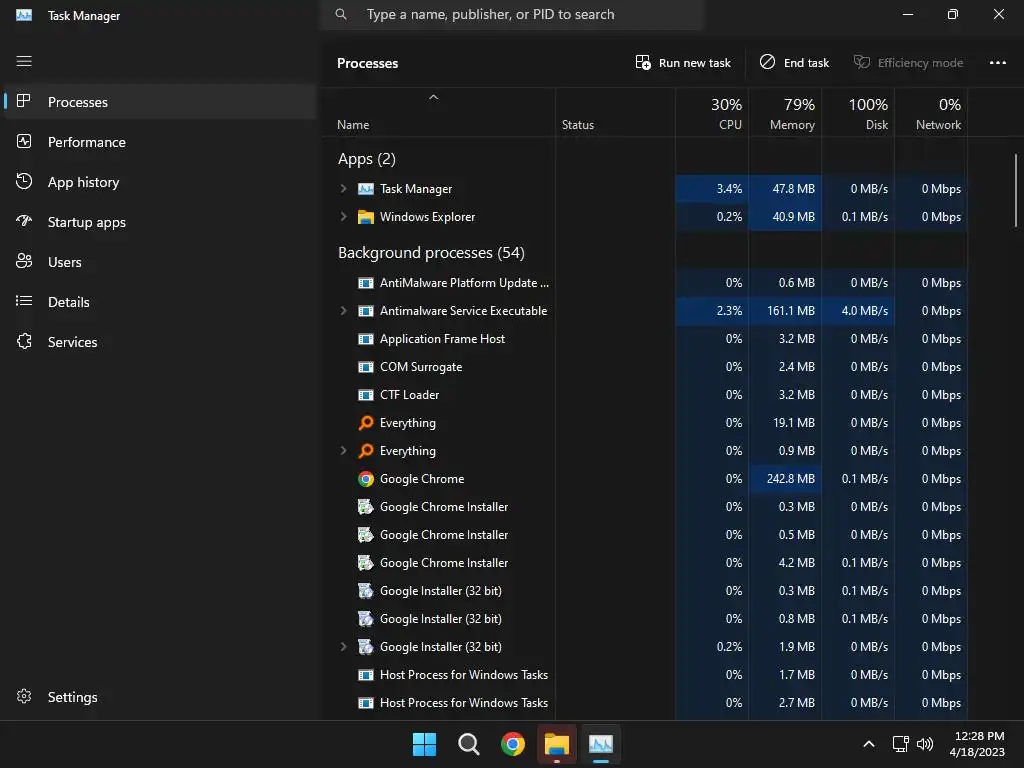Click the Apps (2) group header
Viewport: 1024px width, 768px height.
366,159
